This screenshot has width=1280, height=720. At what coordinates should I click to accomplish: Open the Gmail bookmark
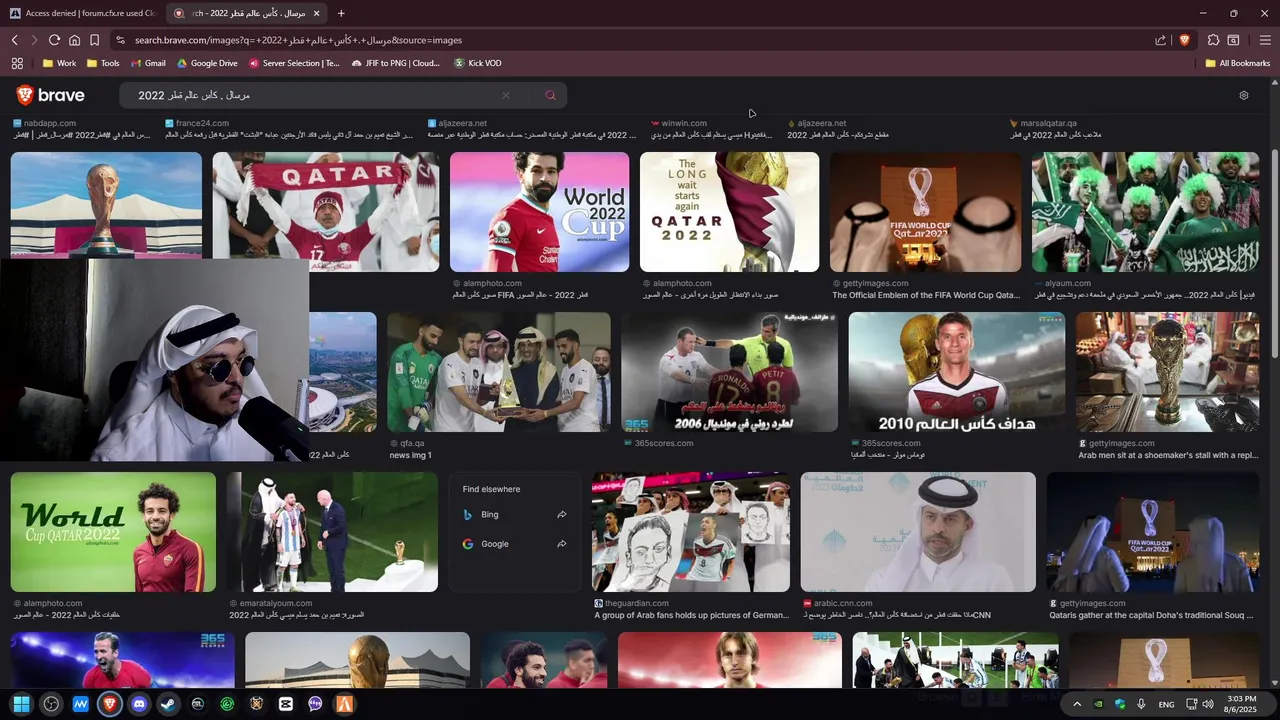pos(148,63)
